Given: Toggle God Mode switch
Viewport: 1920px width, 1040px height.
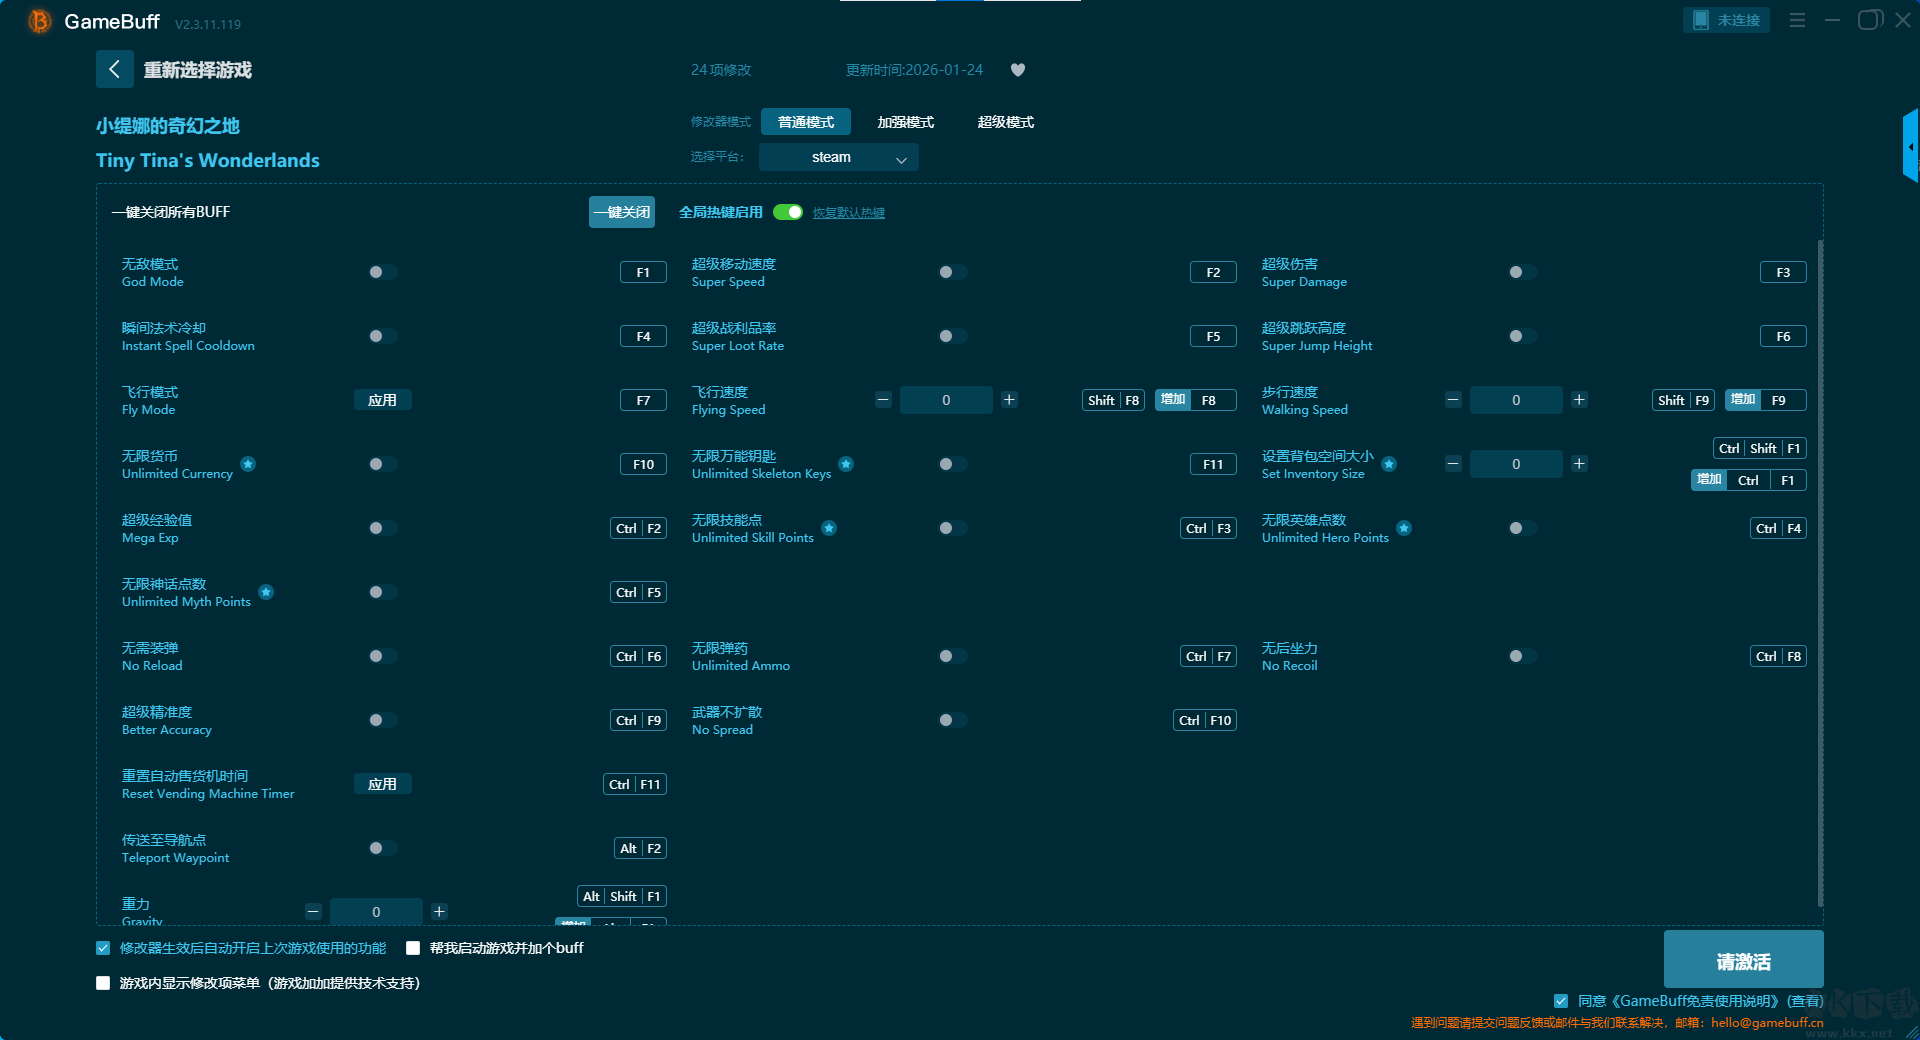Looking at the screenshot, I should click(382, 272).
